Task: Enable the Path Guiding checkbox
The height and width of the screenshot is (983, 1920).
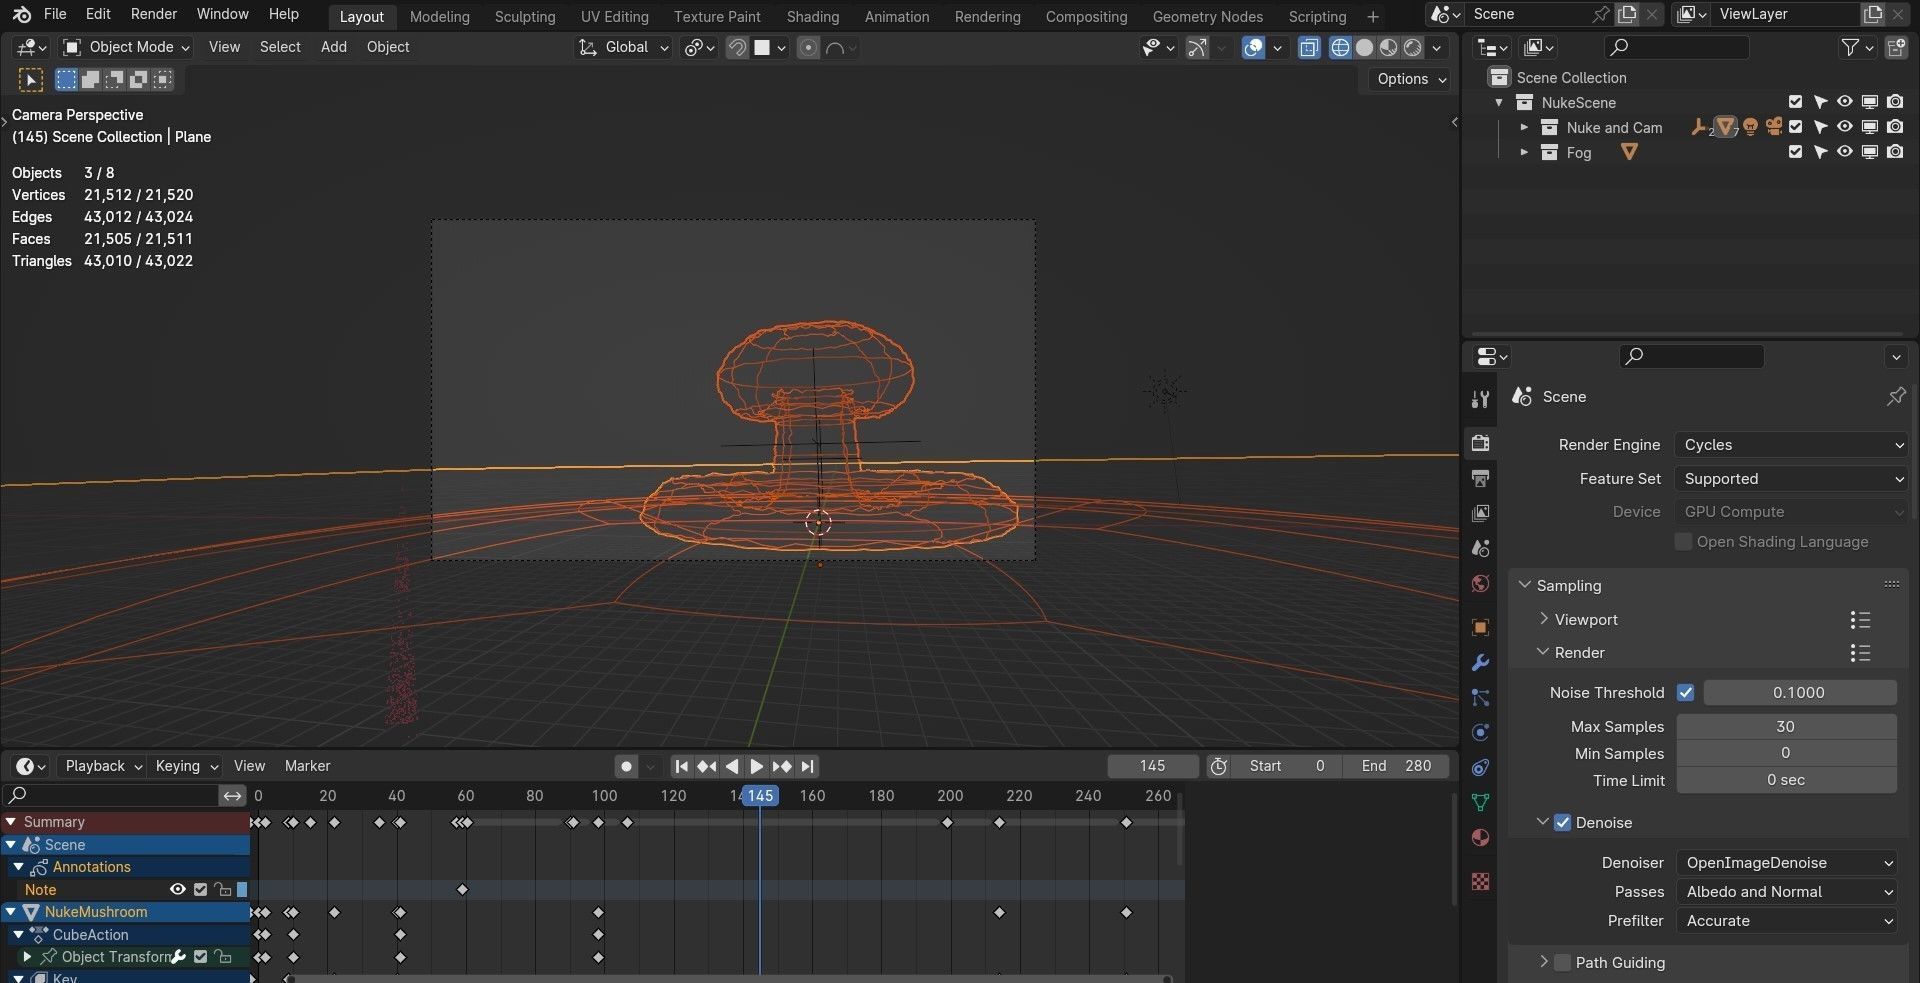Action: click(1562, 962)
